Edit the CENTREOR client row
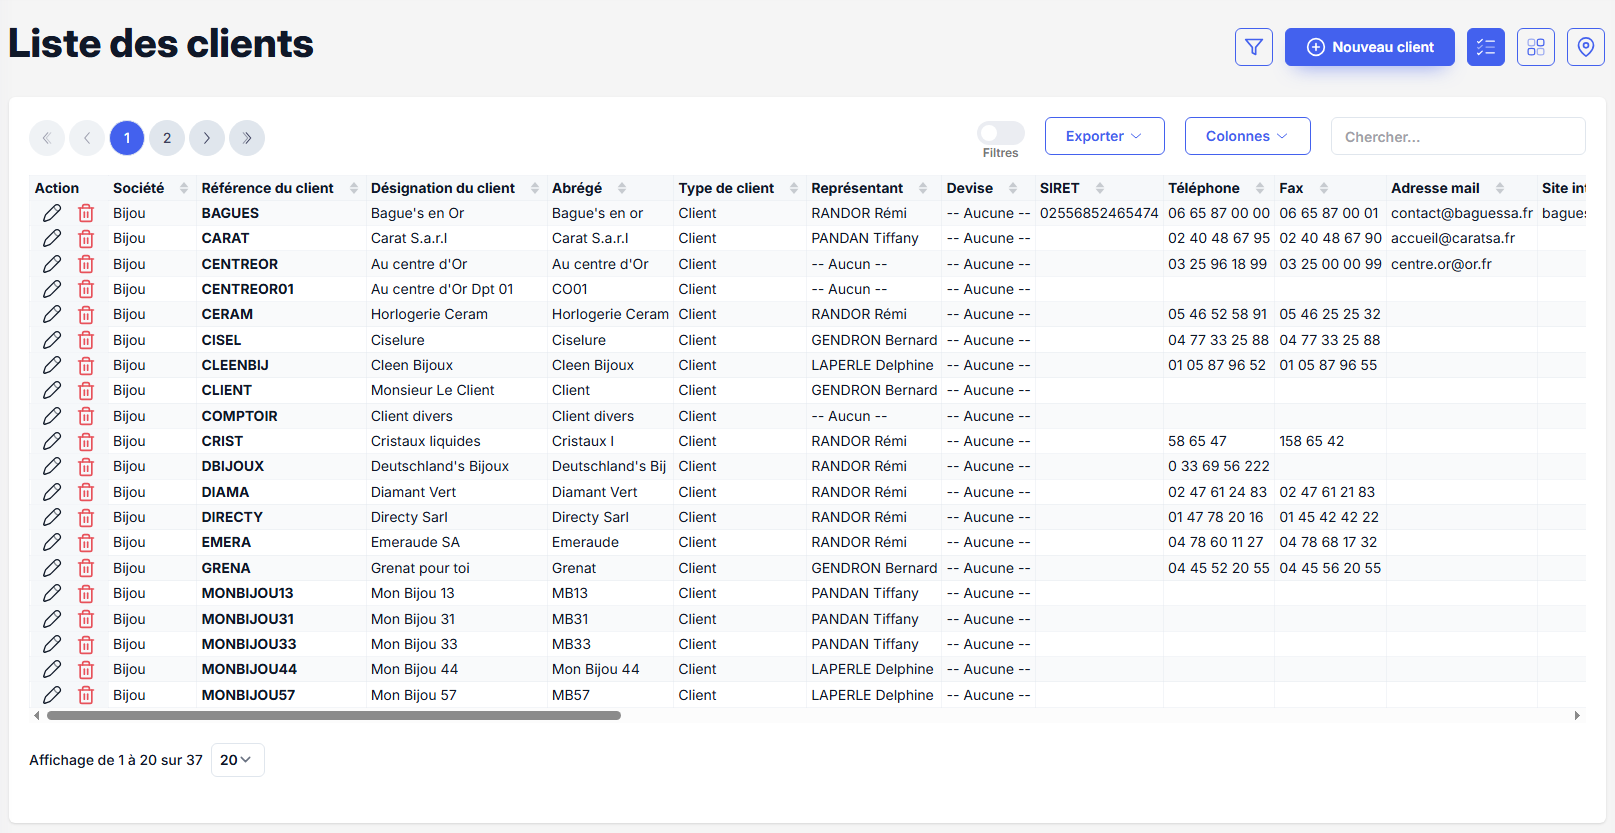Viewport: 1615px width, 833px height. point(52,264)
